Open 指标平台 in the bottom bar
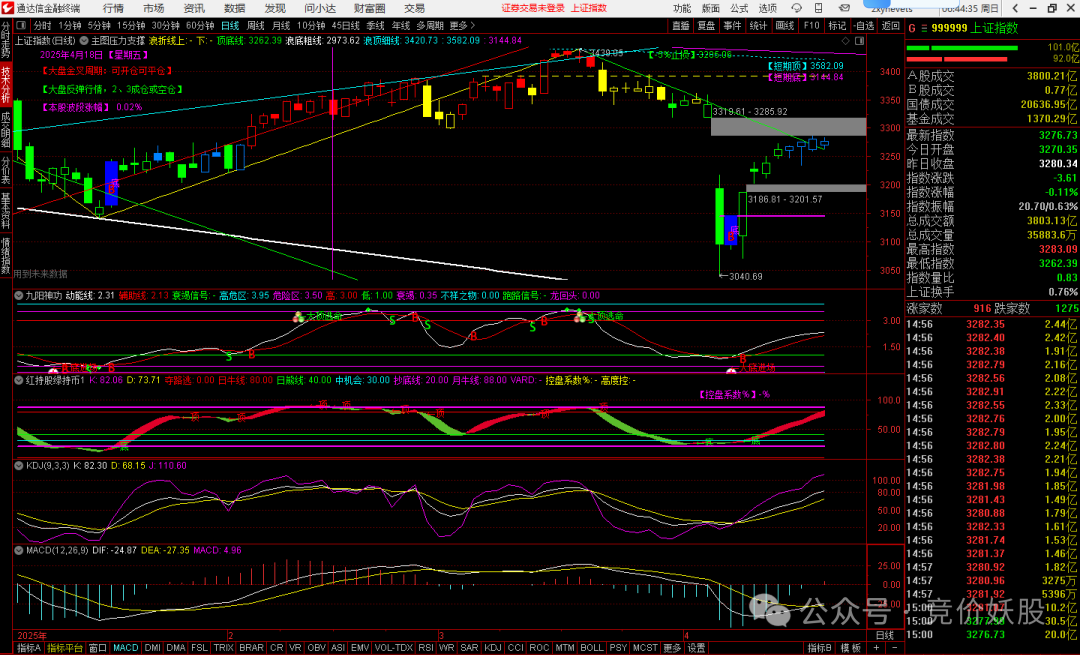 click(65, 648)
